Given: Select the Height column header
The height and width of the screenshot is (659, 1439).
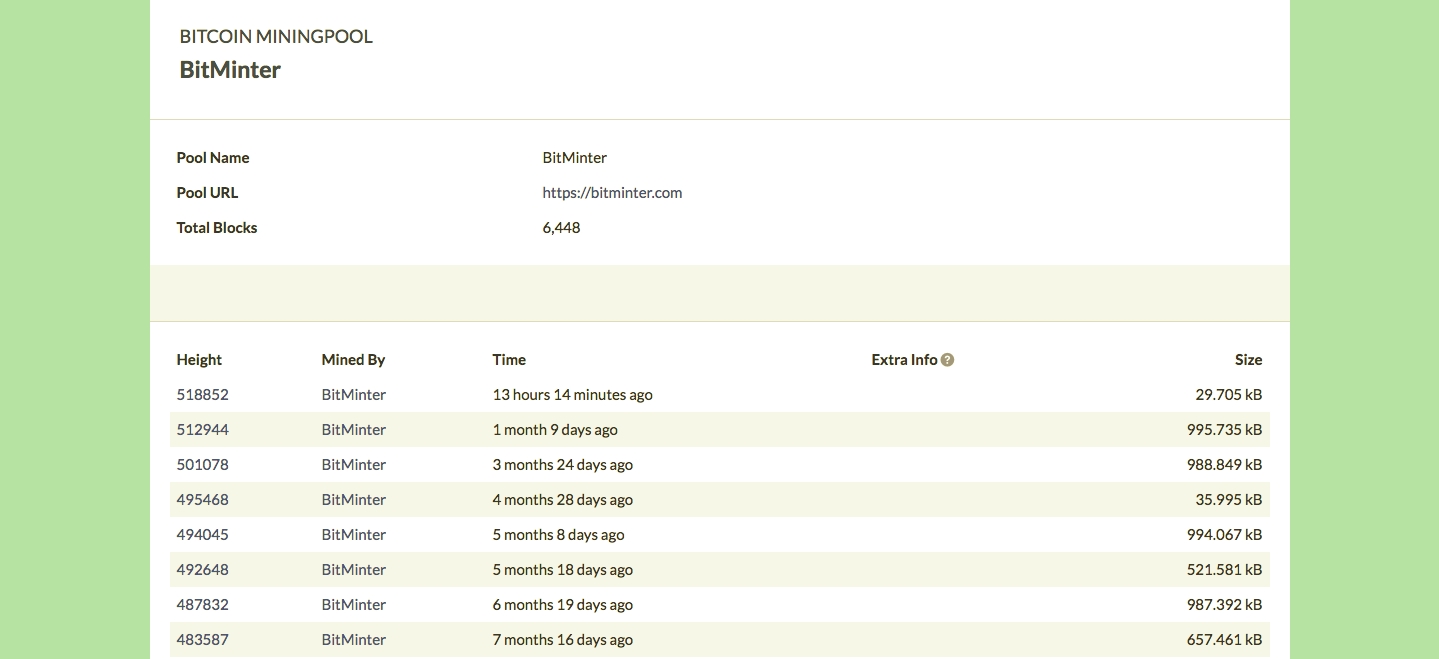Looking at the screenshot, I should coord(199,360).
